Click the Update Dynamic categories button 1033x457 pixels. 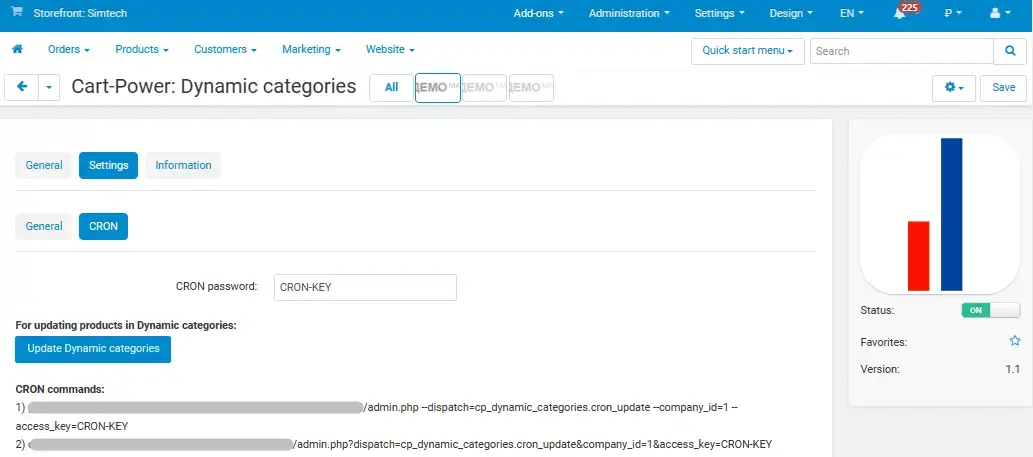point(93,349)
